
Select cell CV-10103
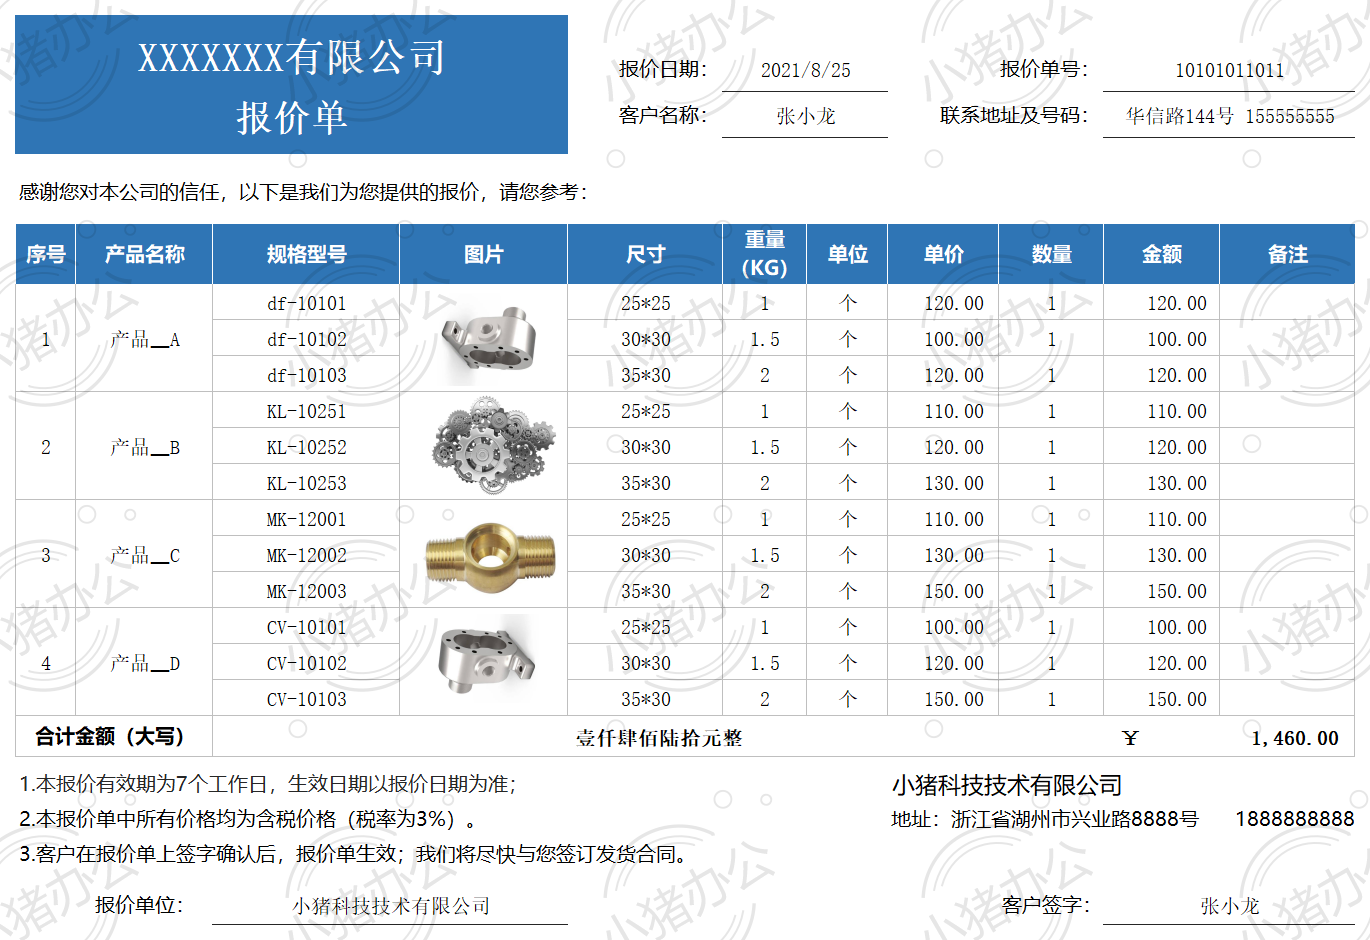(x=307, y=699)
